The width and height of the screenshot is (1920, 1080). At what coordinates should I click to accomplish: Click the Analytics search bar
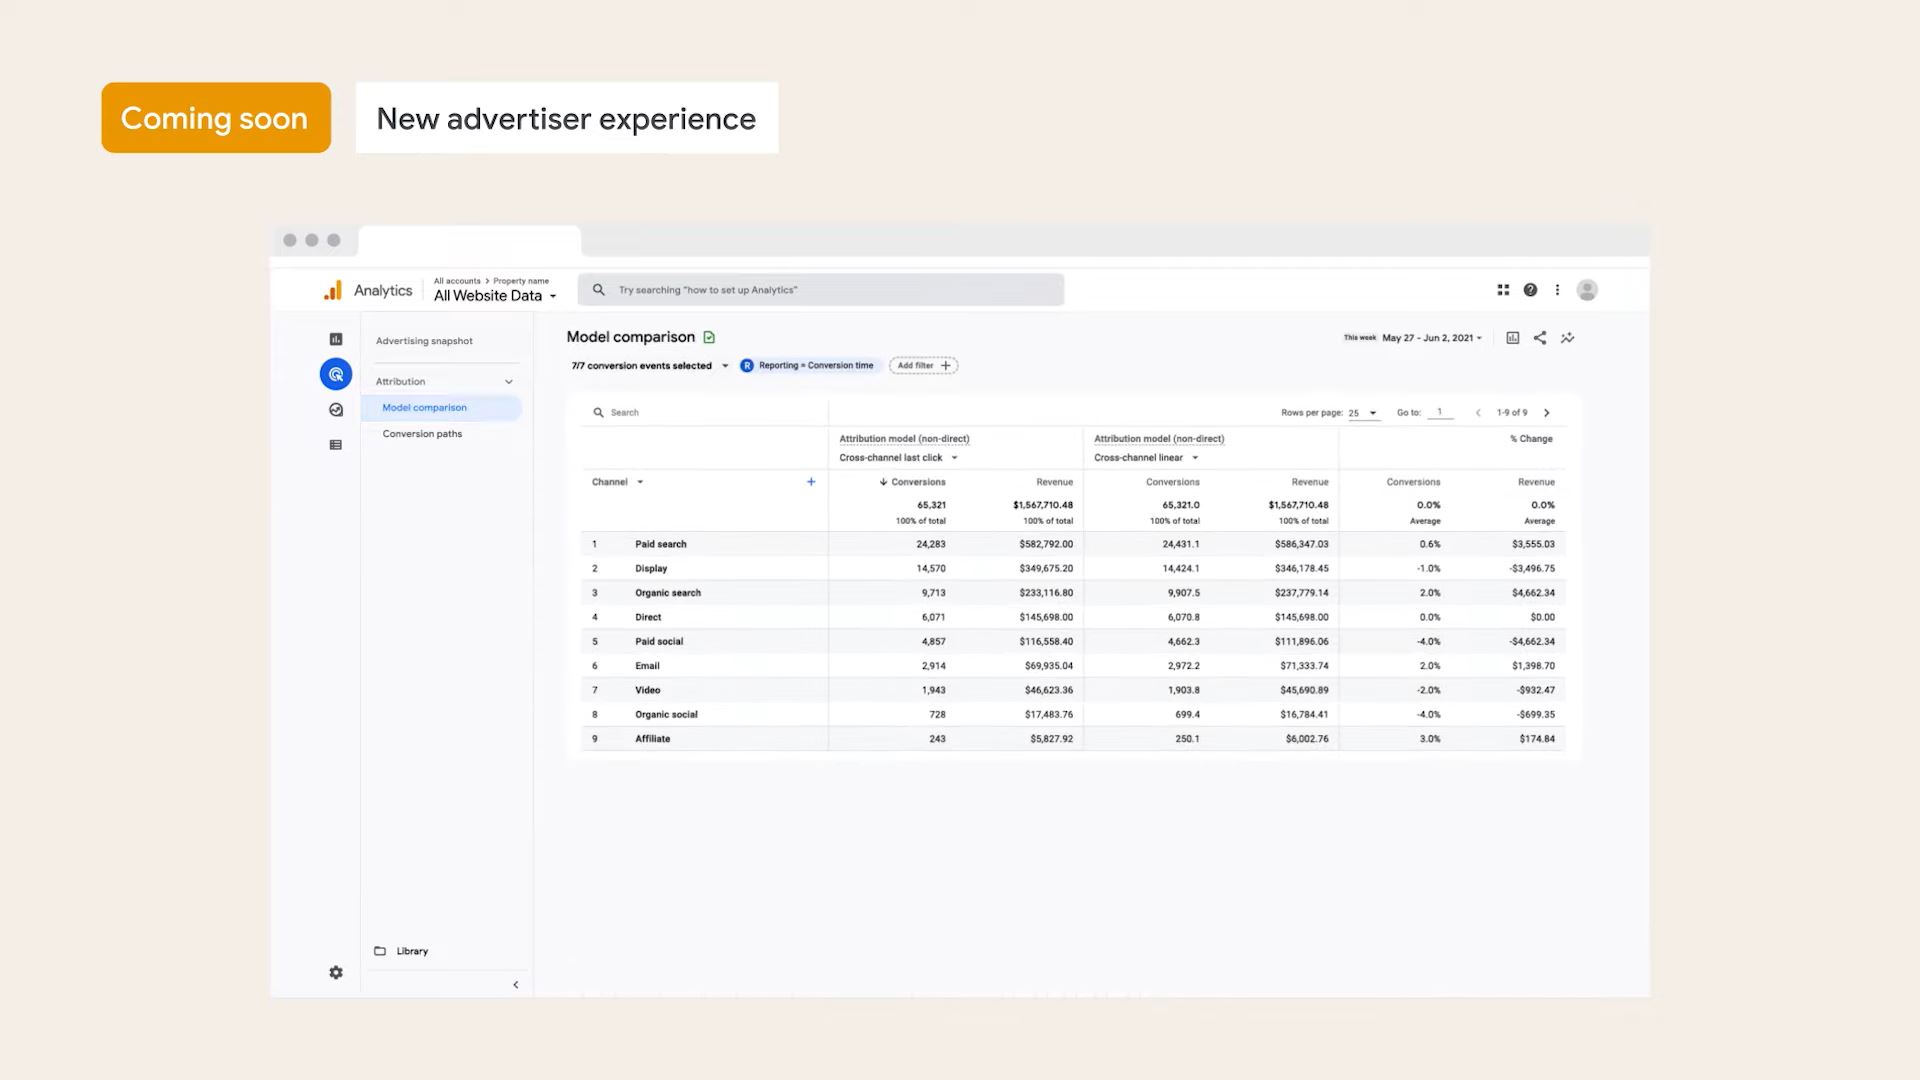(821, 290)
